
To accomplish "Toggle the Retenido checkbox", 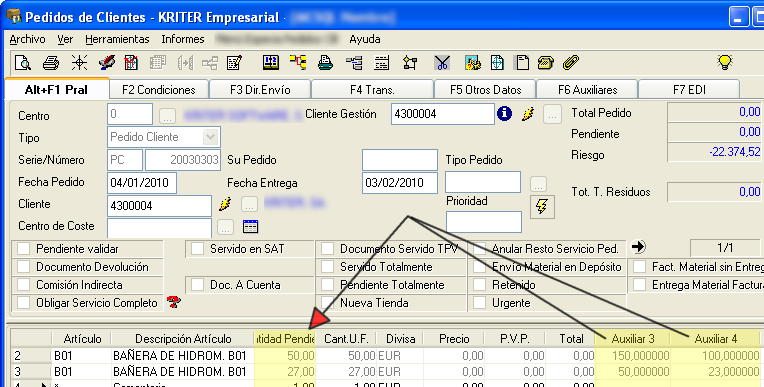I will (x=479, y=285).
